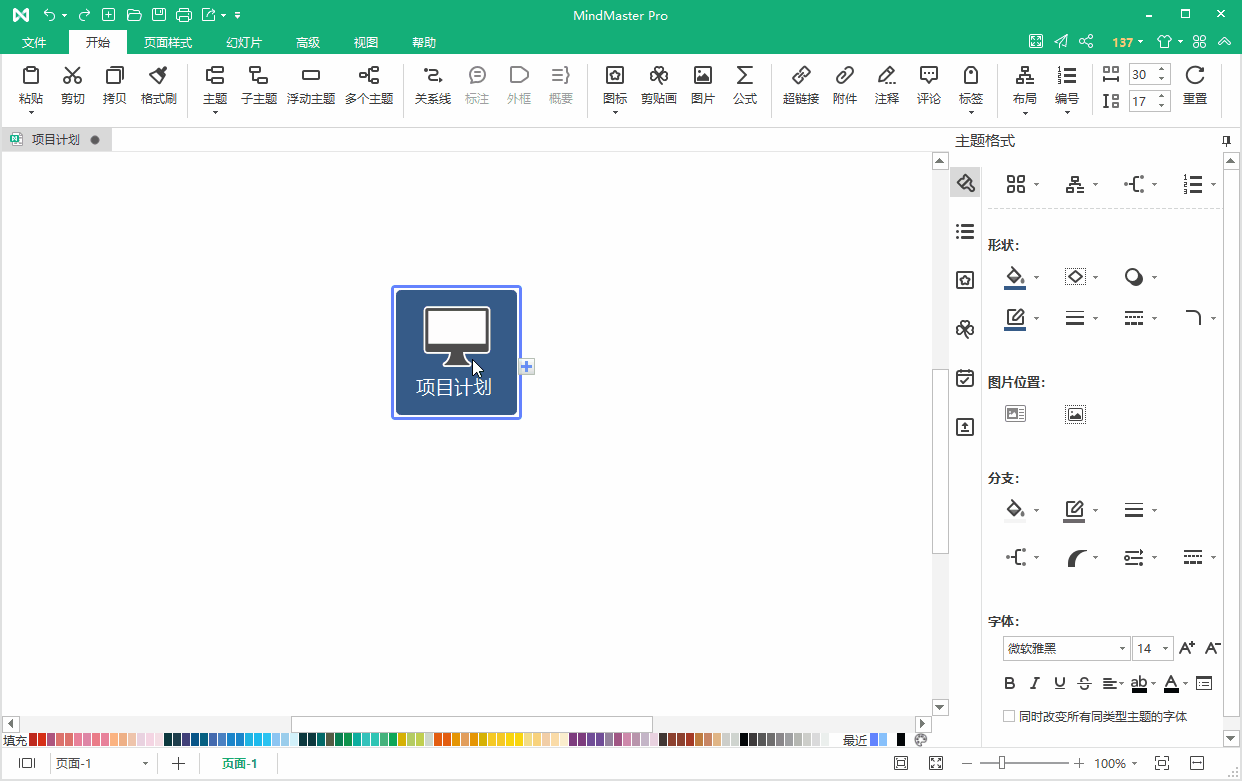Click the plus button beside 项目计划 topic
The image size is (1242, 781).
coord(527,367)
